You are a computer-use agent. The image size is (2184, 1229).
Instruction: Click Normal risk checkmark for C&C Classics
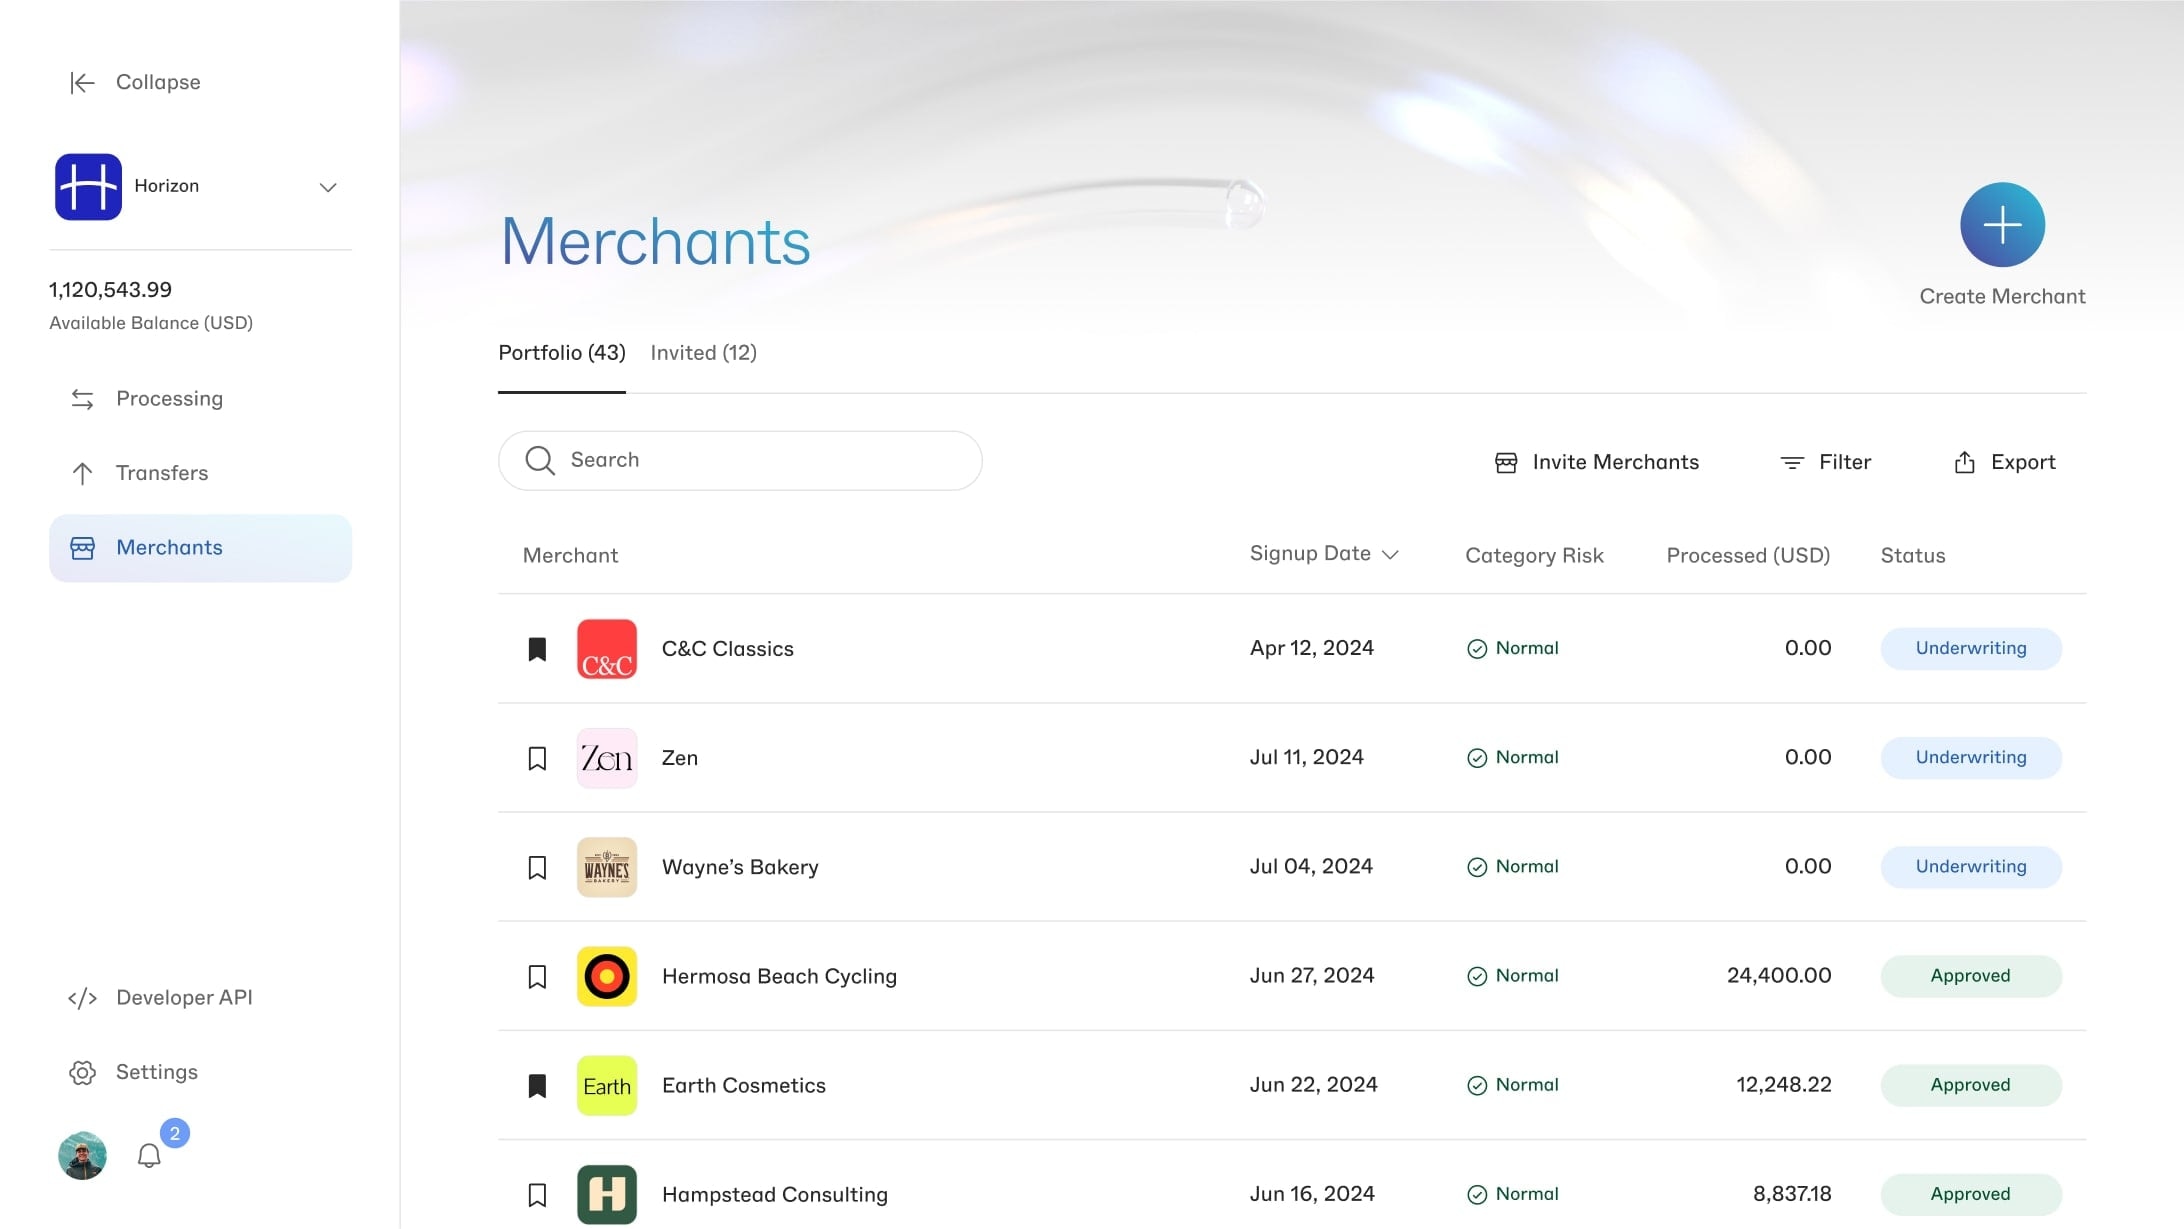pyautogui.click(x=1477, y=649)
